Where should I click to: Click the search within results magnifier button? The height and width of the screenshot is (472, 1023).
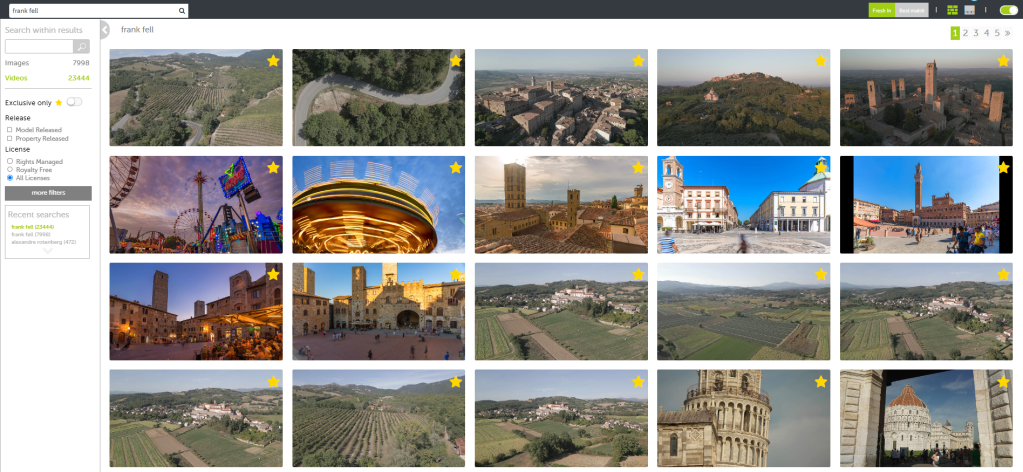pos(81,46)
